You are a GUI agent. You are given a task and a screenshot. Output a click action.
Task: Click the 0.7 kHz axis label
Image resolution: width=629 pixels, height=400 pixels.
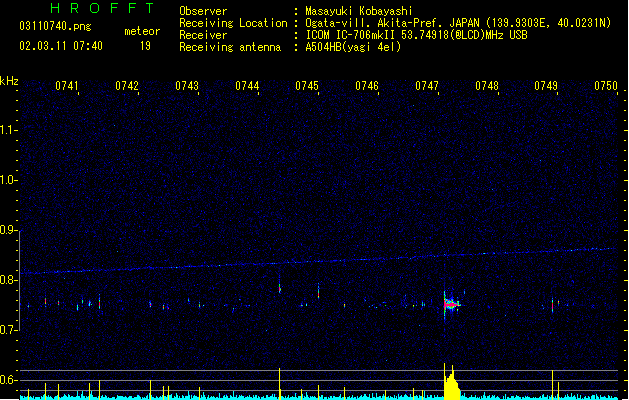(9, 330)
